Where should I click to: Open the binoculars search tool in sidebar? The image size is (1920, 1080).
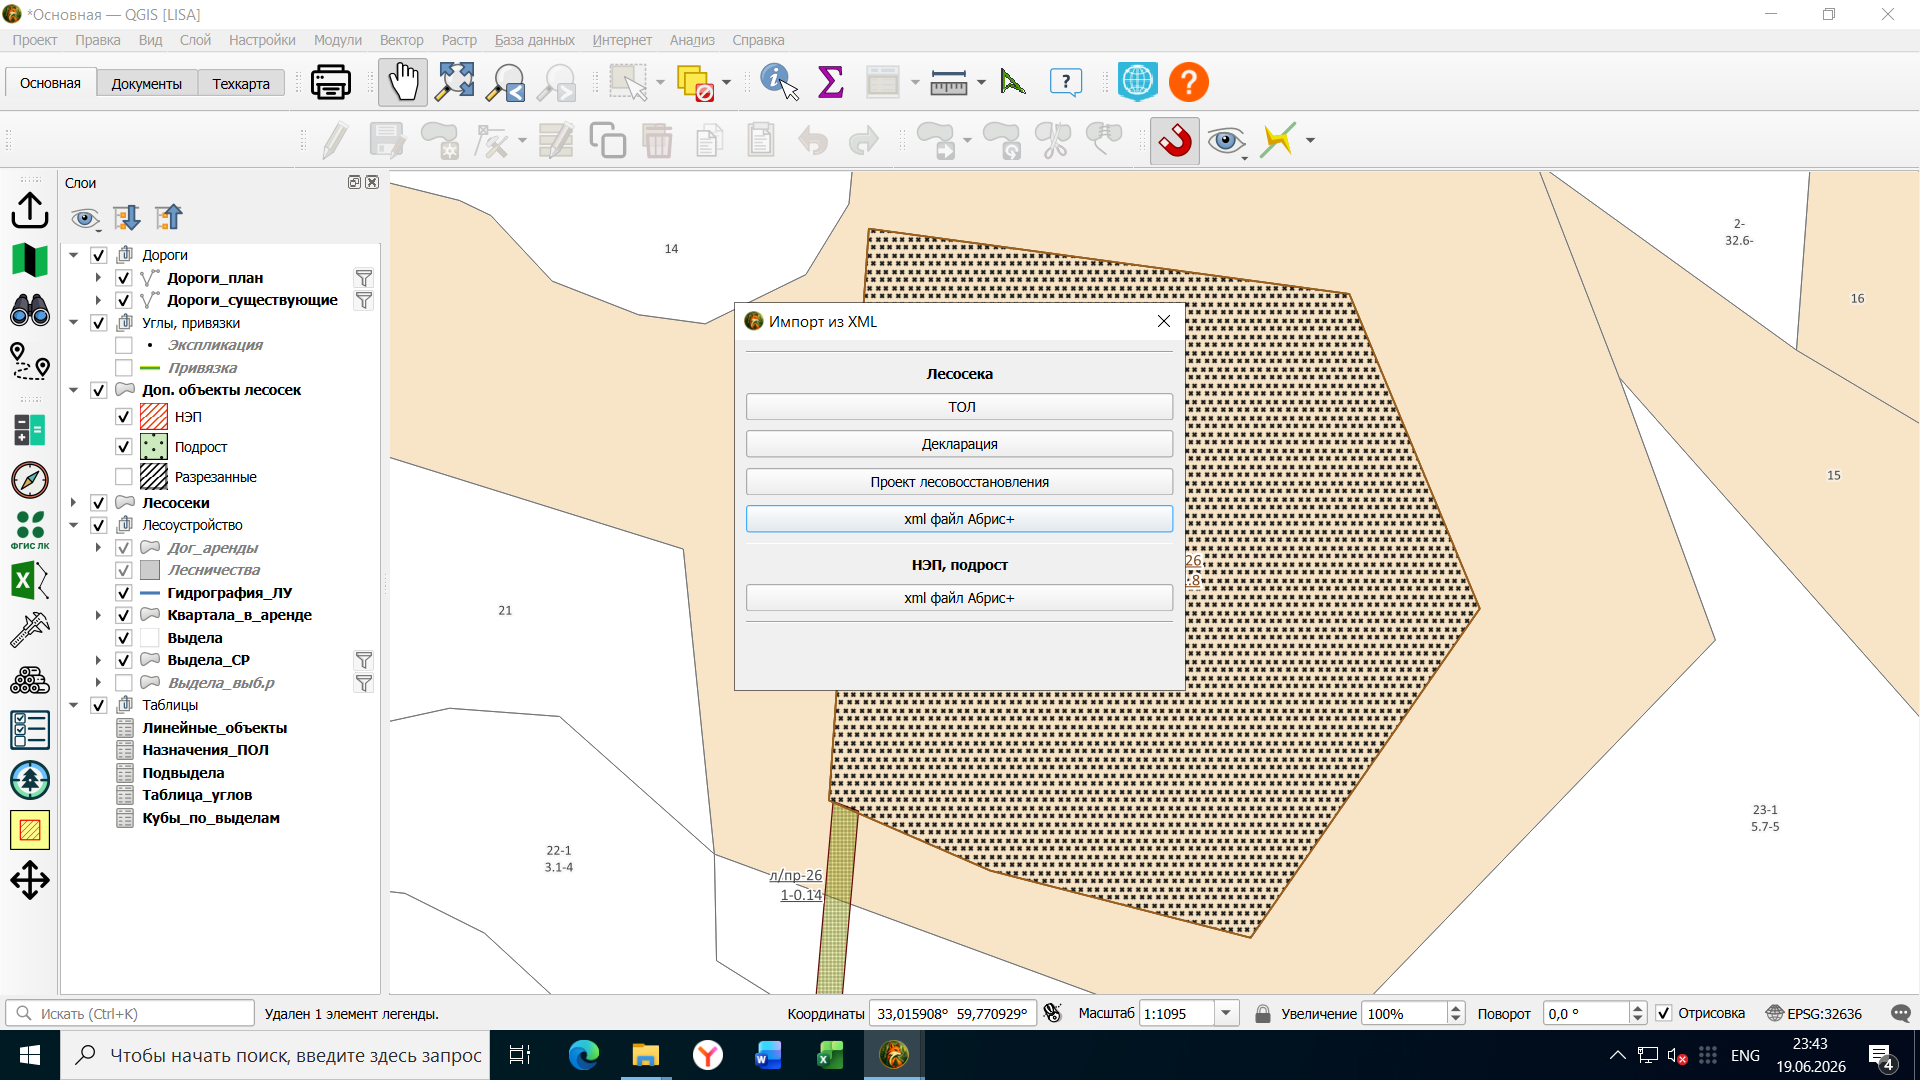point(30,310)
